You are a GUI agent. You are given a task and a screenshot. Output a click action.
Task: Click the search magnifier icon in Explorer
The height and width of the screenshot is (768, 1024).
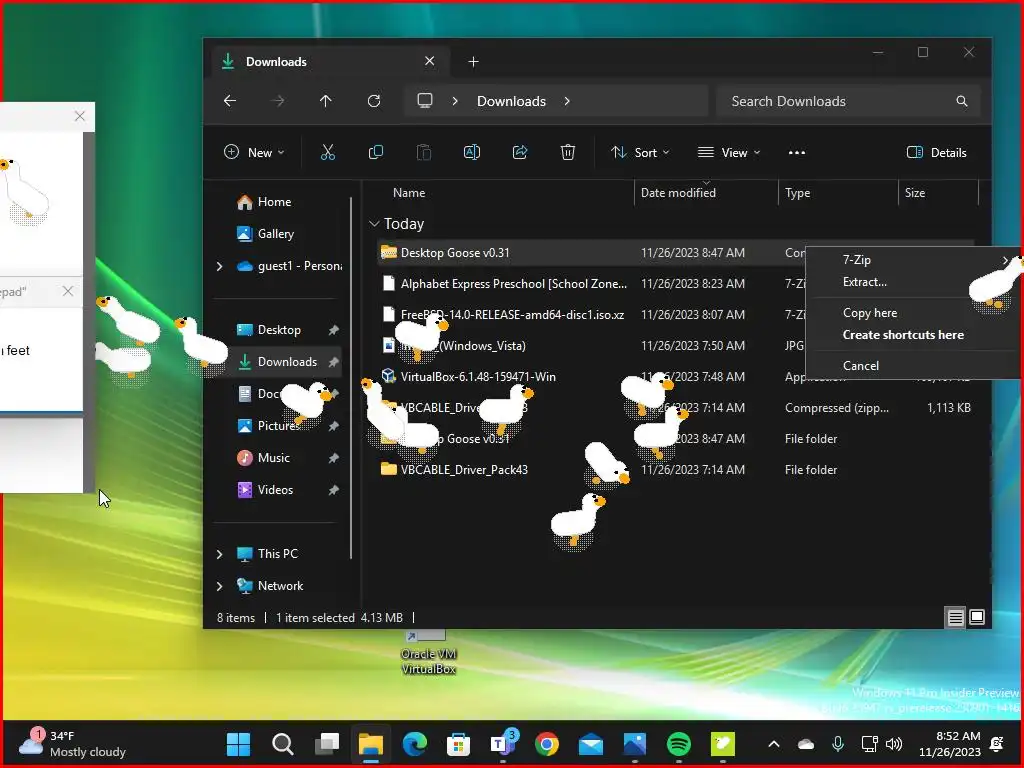[x=962, y=101]
